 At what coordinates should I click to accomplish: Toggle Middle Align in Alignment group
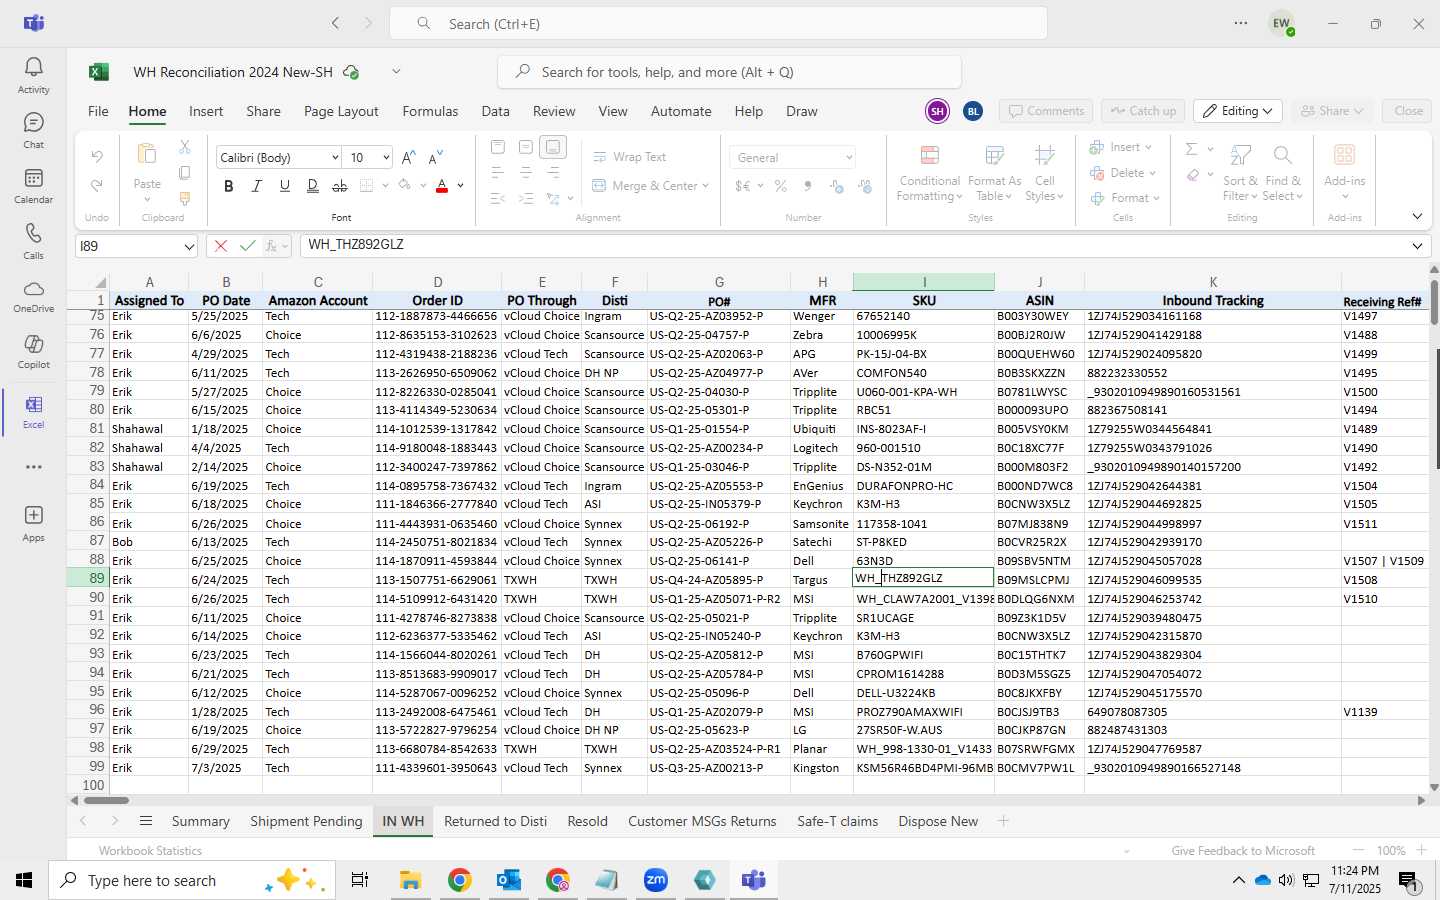[526, 147]
